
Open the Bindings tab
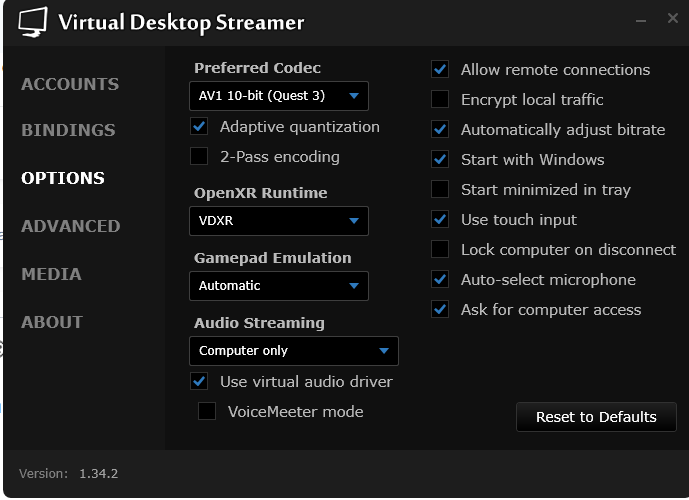pos(68,130)
